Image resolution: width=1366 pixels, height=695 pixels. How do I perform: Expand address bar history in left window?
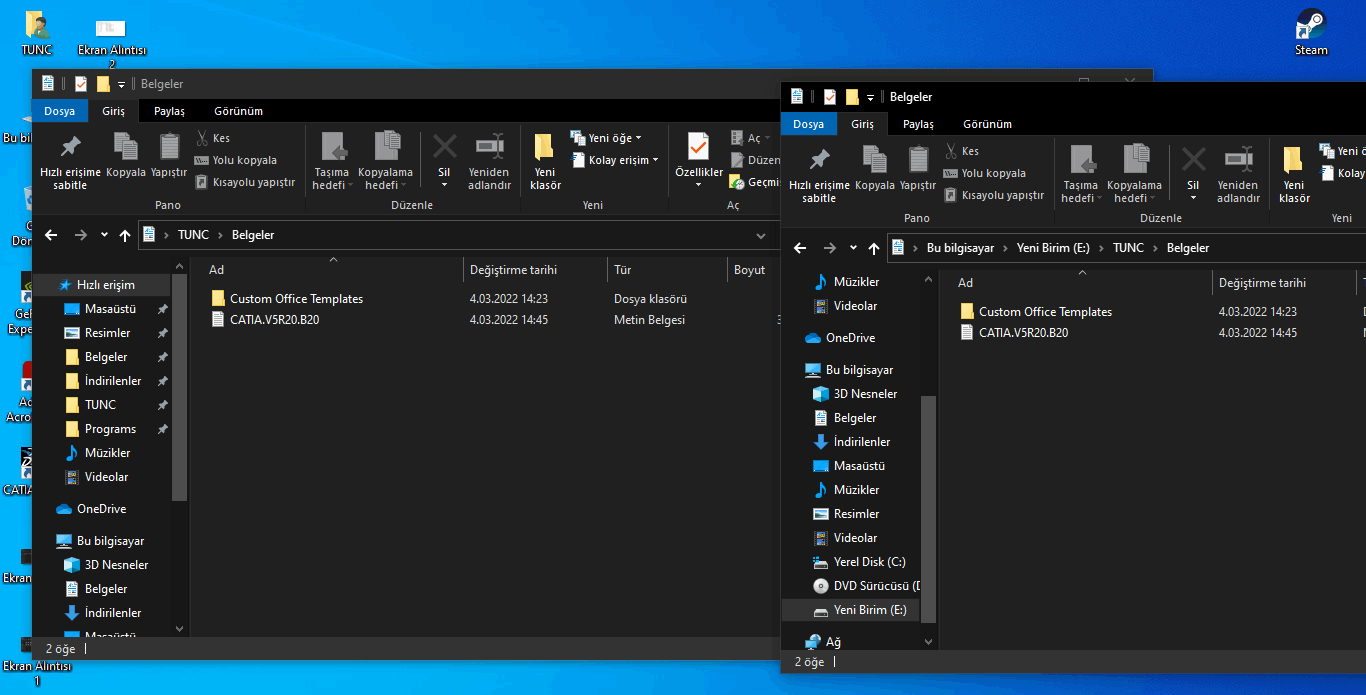point(762,235)
